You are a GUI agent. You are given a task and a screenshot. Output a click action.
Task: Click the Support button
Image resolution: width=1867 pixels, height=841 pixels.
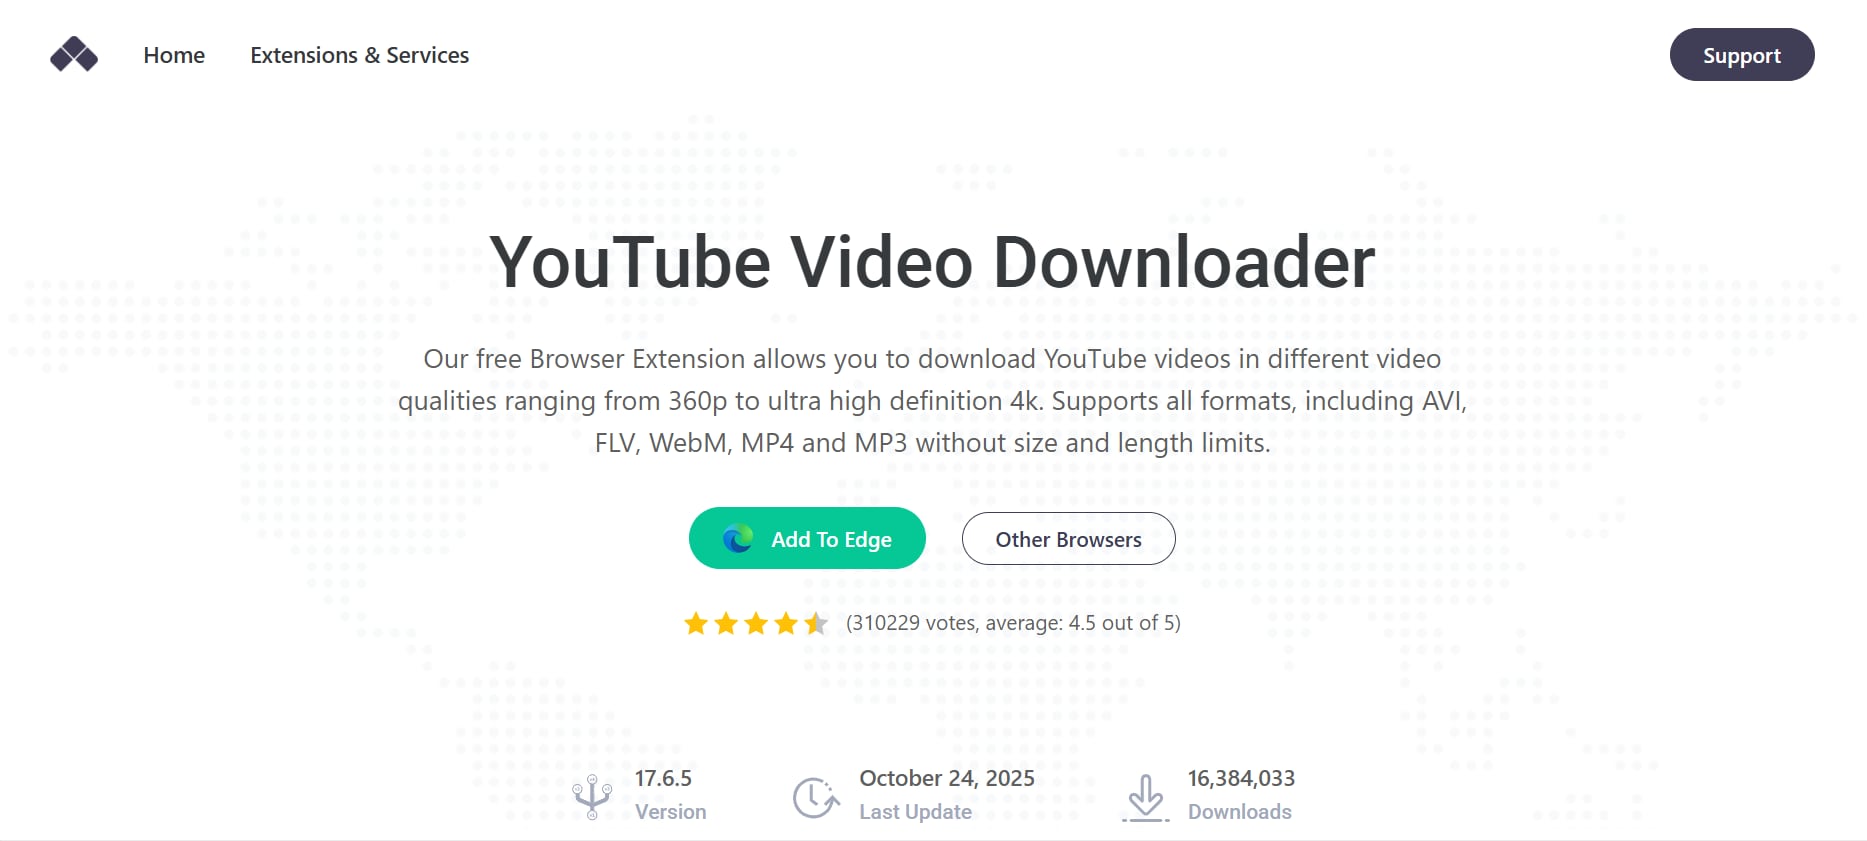tap(1742, 55)
